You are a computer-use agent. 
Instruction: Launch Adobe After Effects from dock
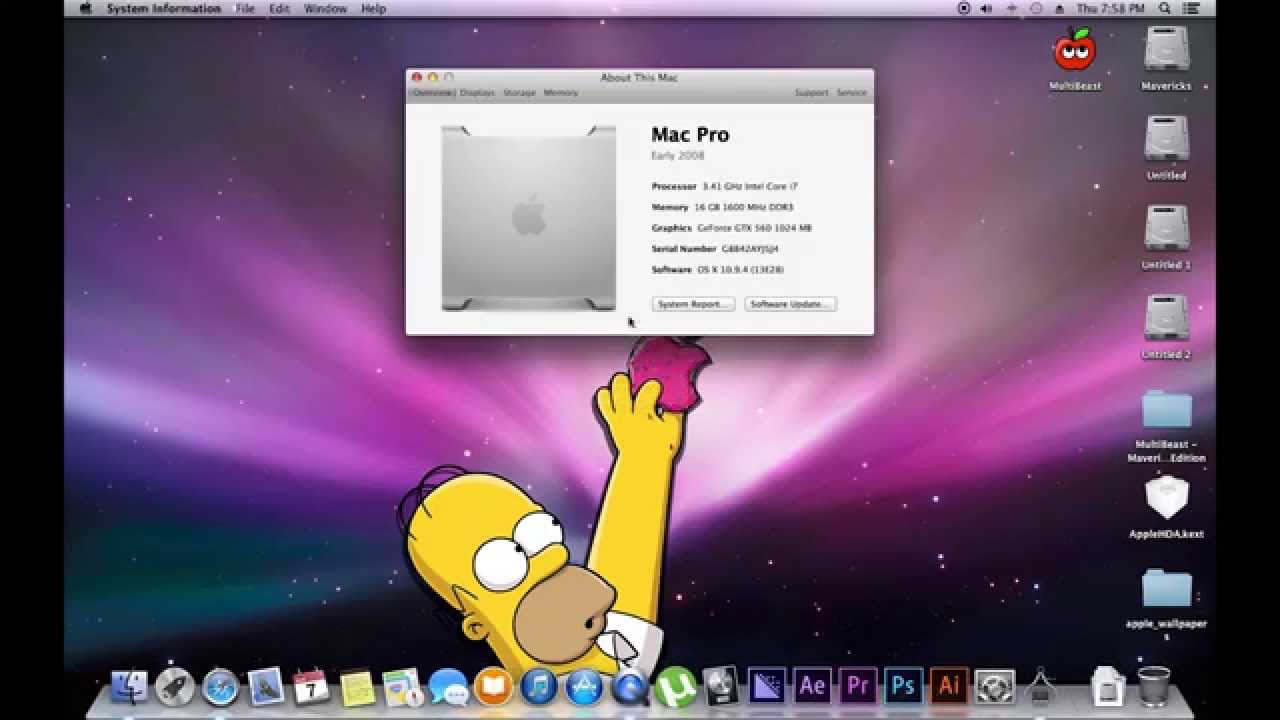tap(812, 687)
